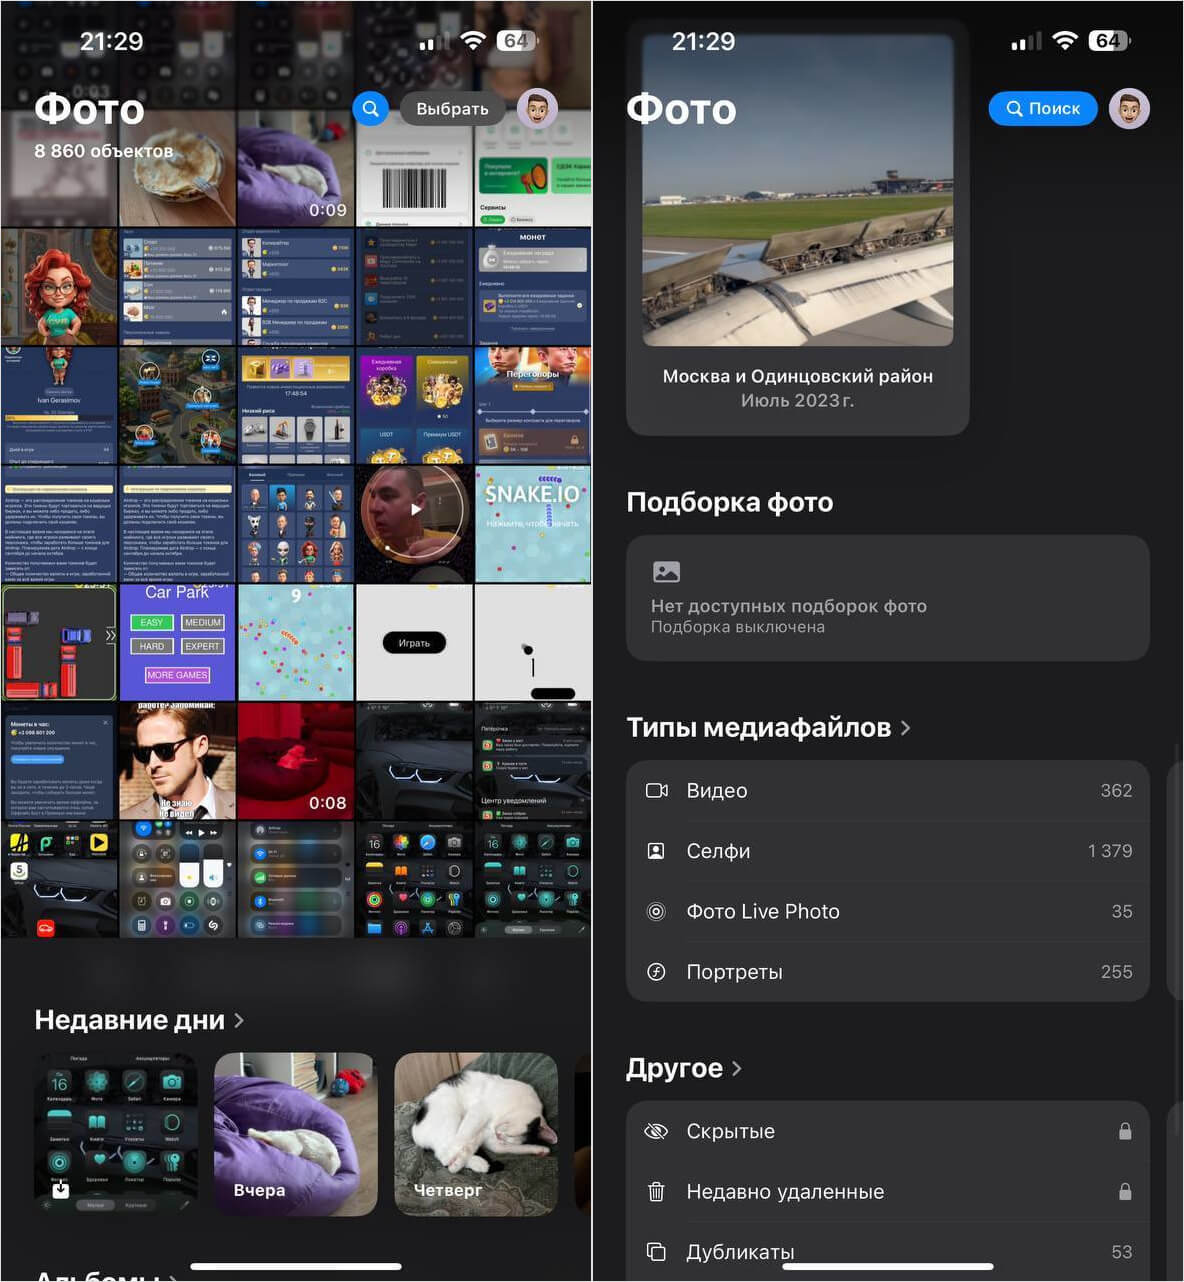Open the barcode screenshot thumbnail
Screen dimensions: 1184x1282
click(415, 168)
